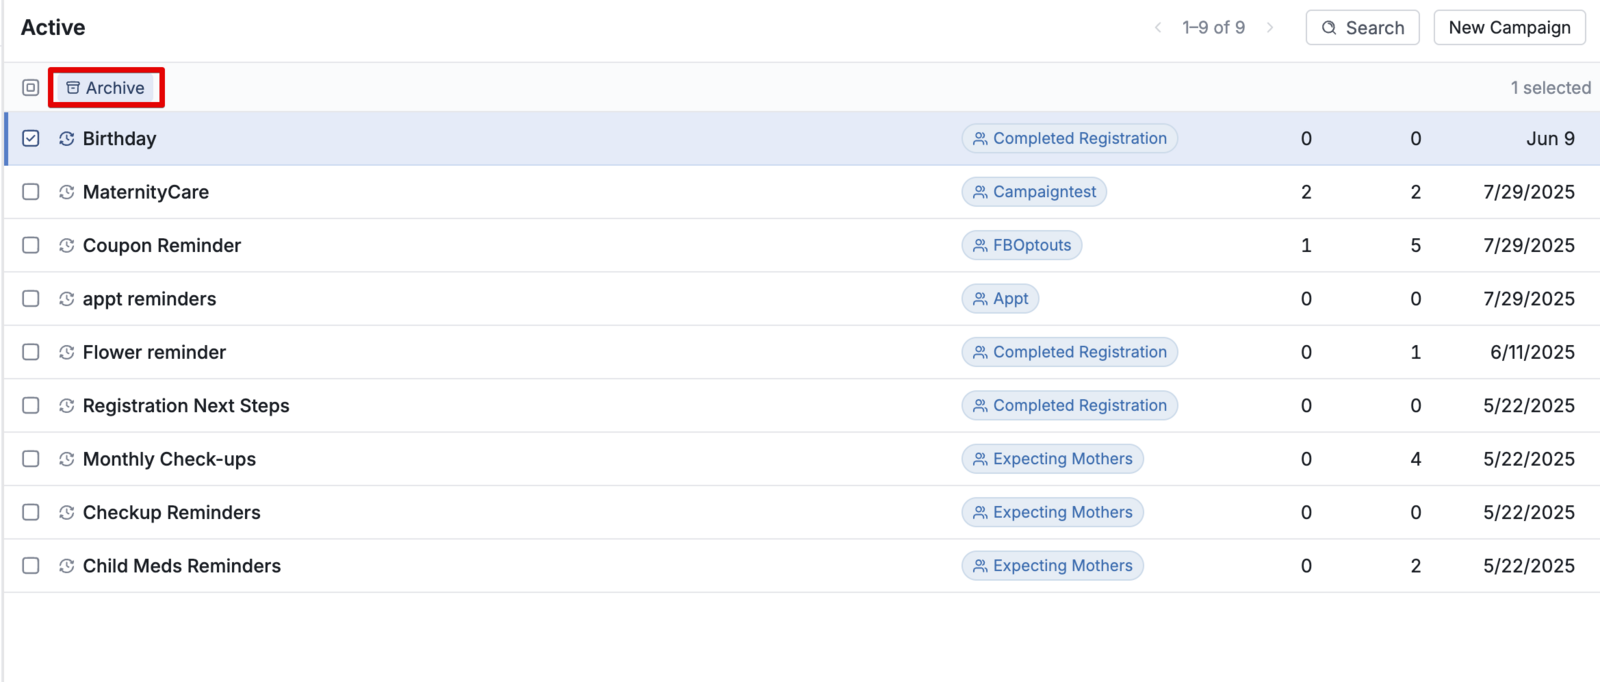Click the people icon in FBOptouts tag
1600x682 pixels.
pos(980,245)
